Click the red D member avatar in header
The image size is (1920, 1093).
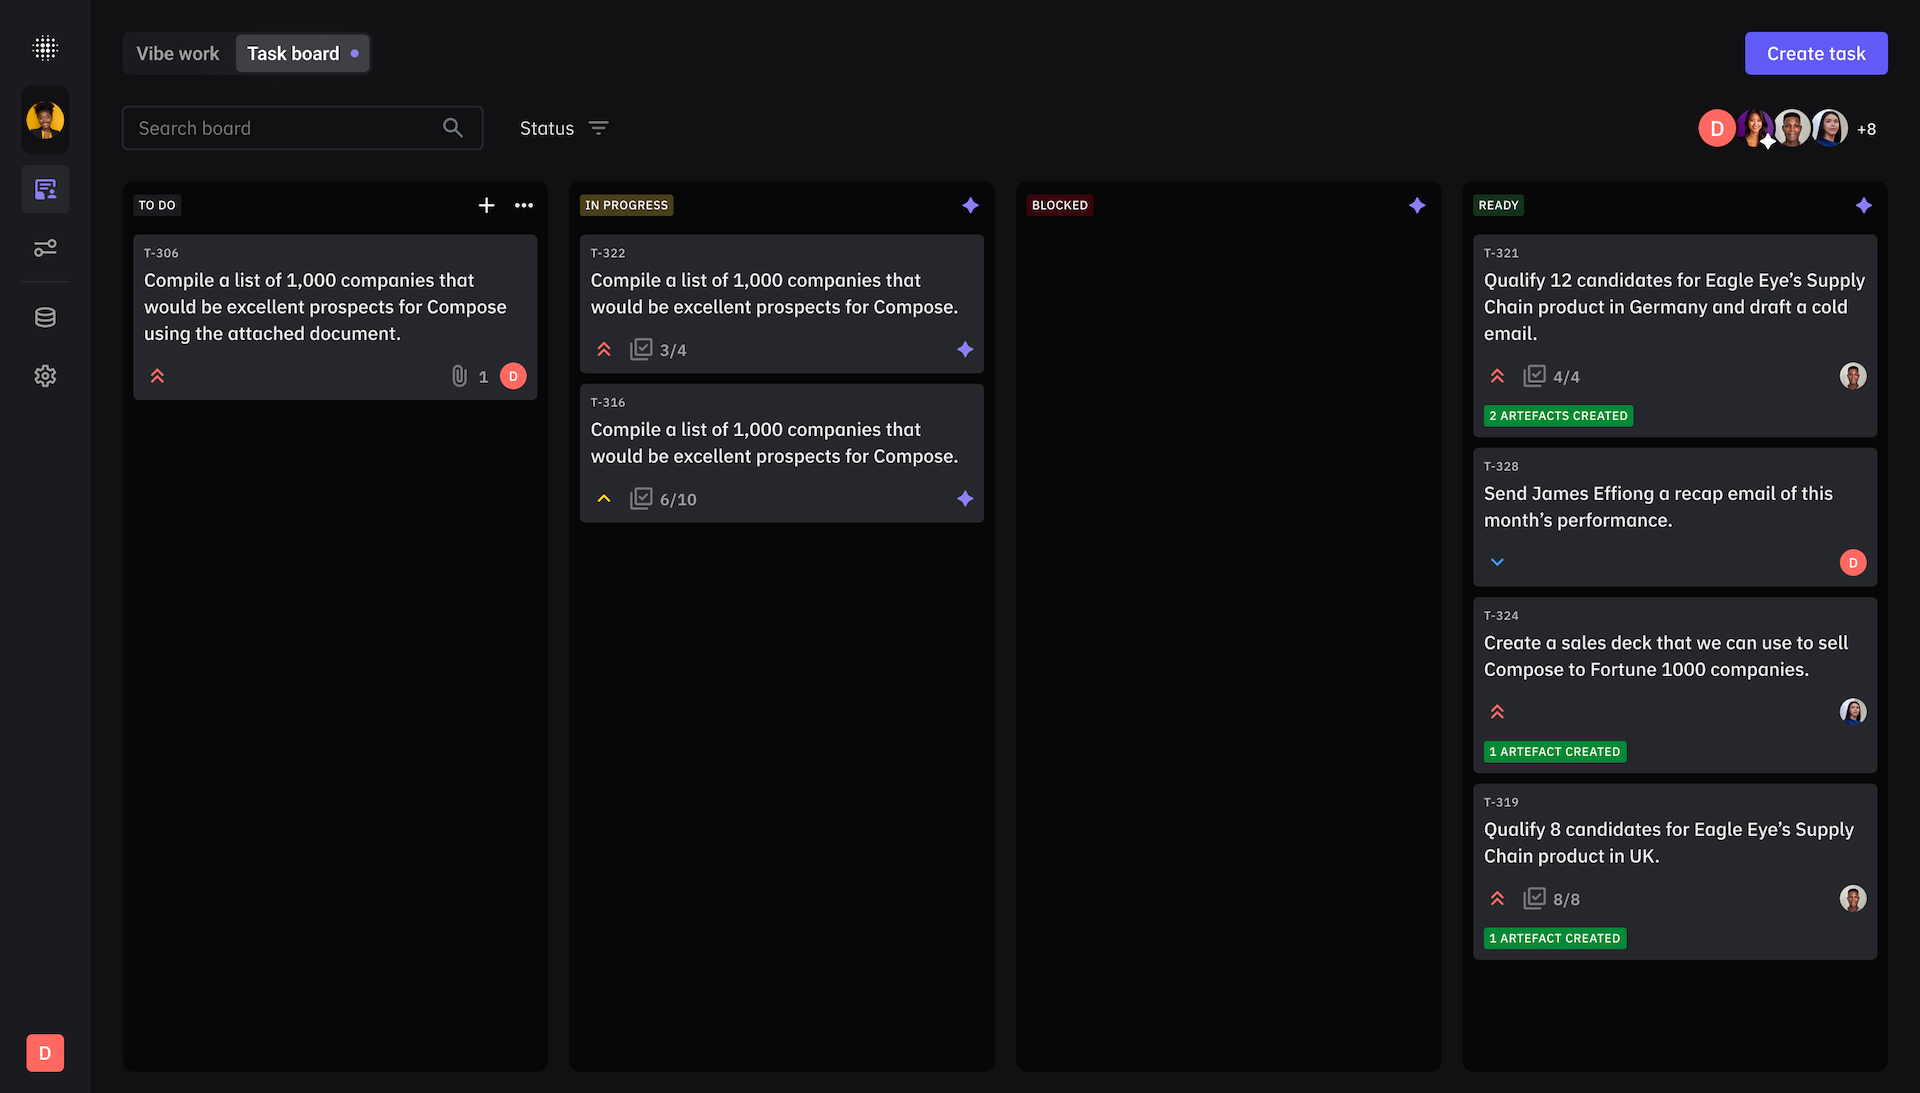pyautogui.click(x=1717, y=128)
